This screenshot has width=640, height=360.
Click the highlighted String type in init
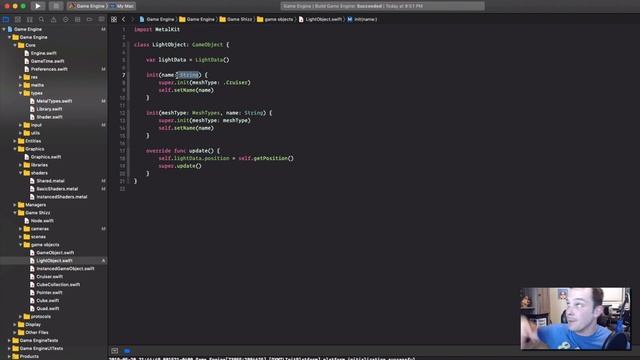coord(188,75)
